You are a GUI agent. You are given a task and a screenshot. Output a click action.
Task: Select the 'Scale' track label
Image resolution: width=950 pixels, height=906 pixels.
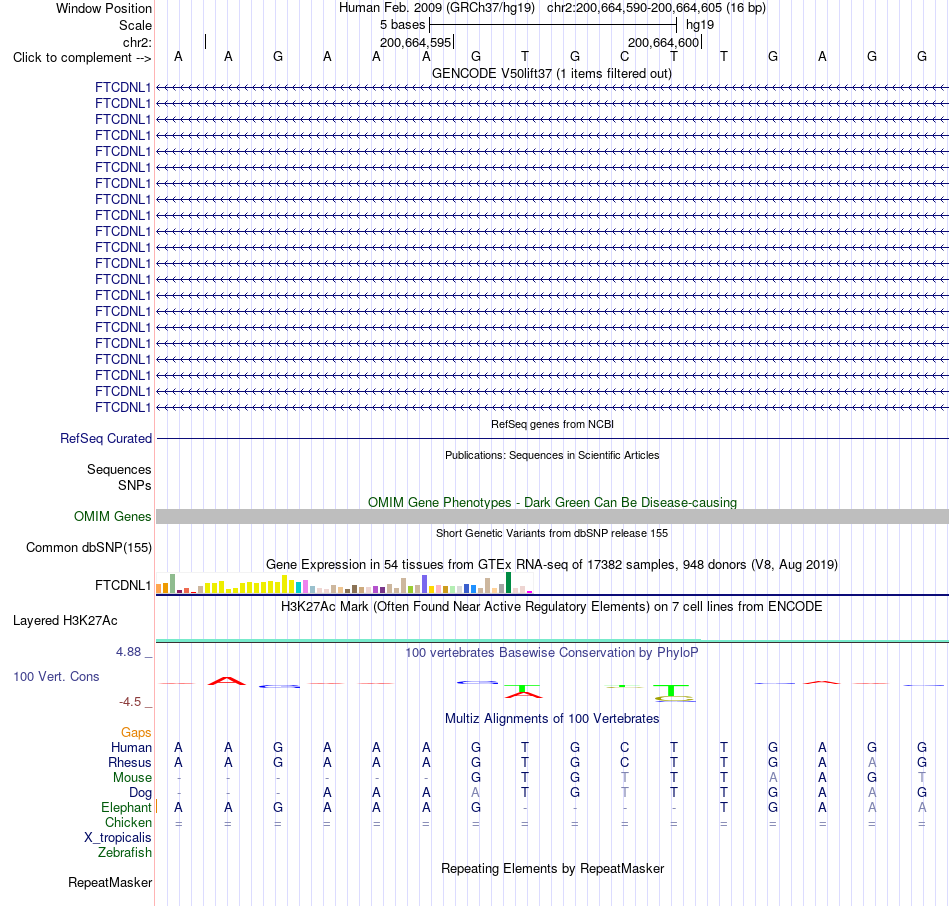click(x=135, y=25)
